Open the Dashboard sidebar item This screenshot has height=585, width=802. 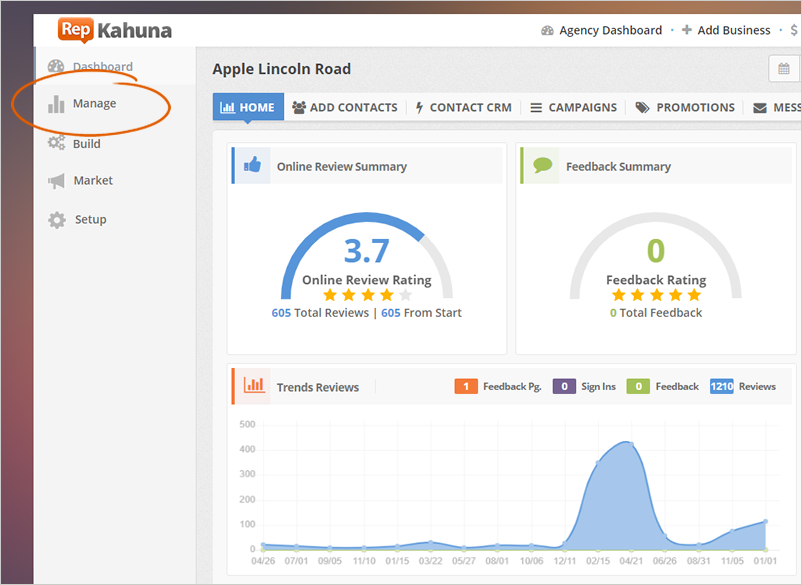coord(101,67)
